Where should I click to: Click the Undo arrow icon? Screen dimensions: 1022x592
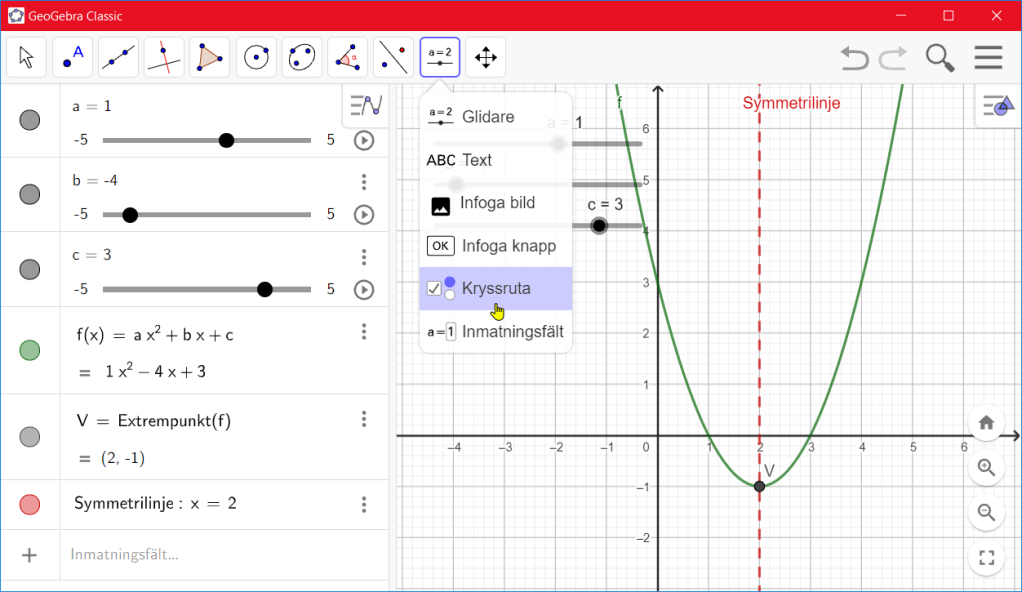pyautogui.click(x=854, y=58)
